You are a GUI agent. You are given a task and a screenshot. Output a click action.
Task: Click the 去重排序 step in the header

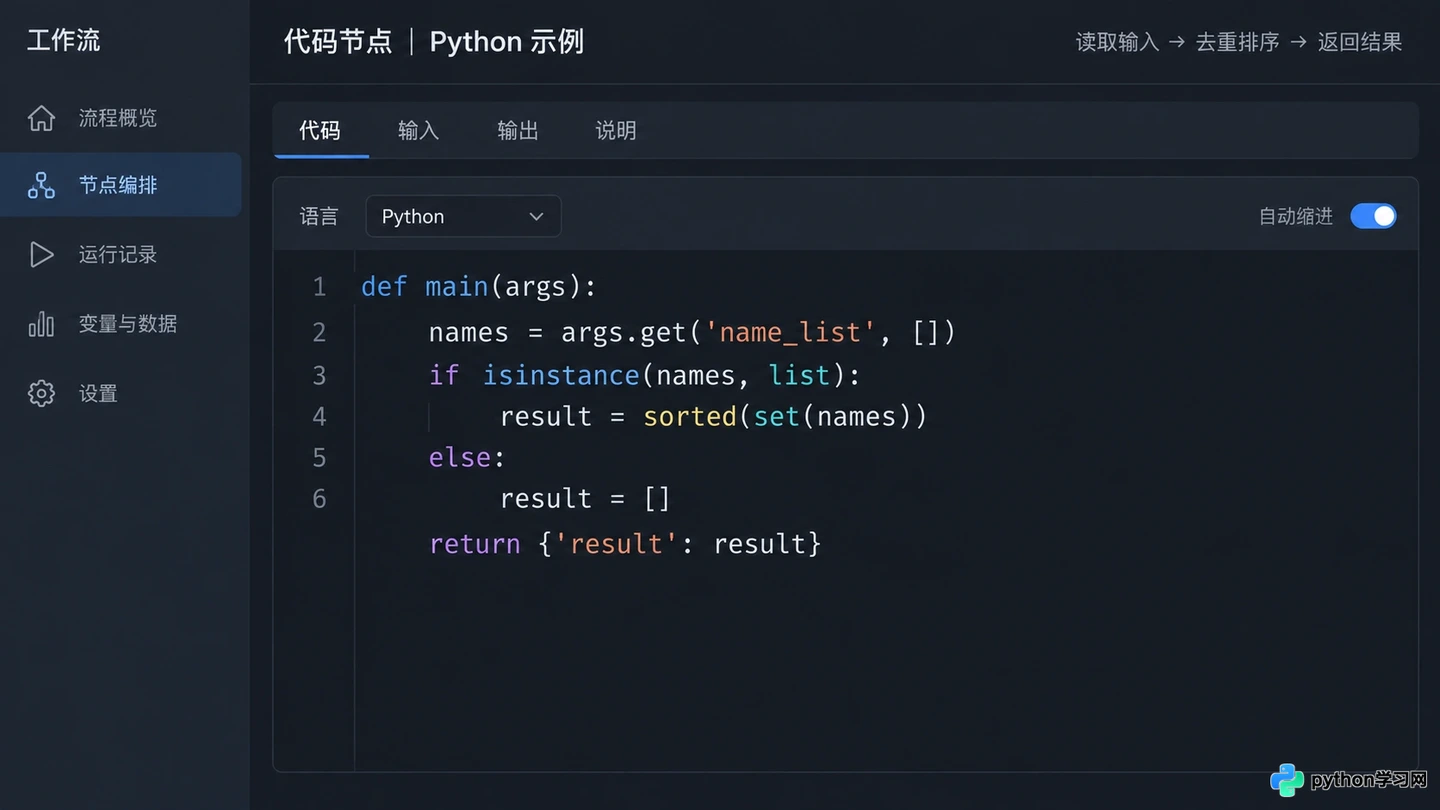click(x=1238, y=42)
